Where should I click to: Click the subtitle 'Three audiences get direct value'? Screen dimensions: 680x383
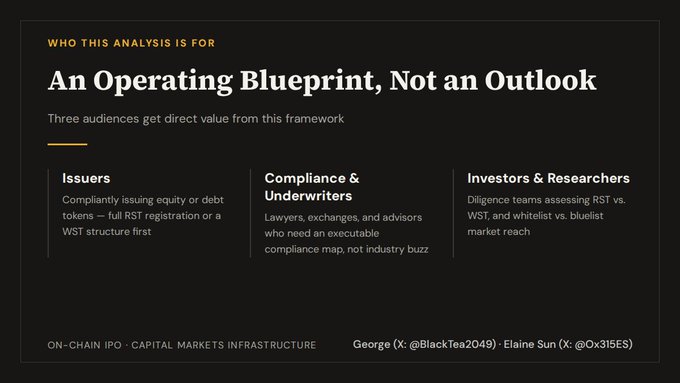pos(196,119)
